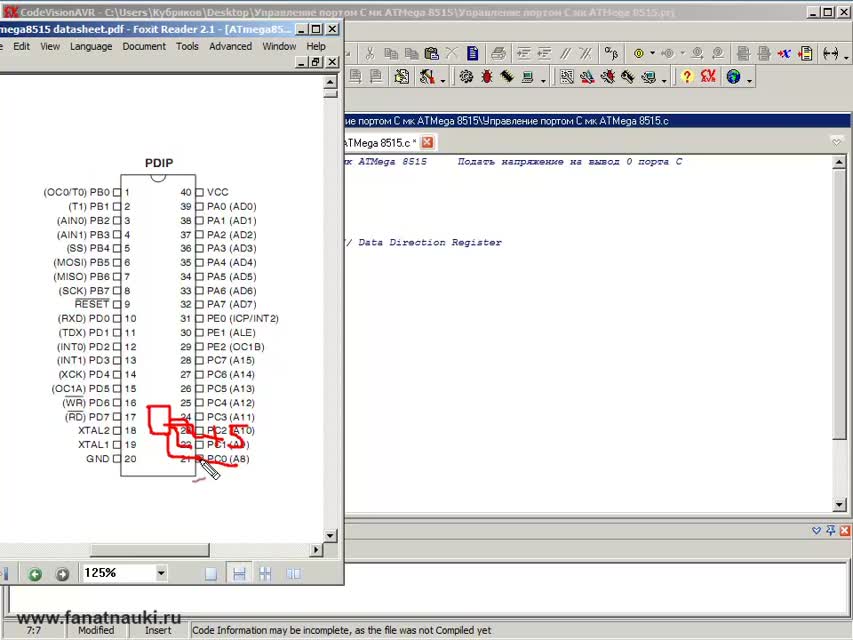Open dropdown arrow next to globe icon
Screen dimensions: 853x640
[750, 81]
